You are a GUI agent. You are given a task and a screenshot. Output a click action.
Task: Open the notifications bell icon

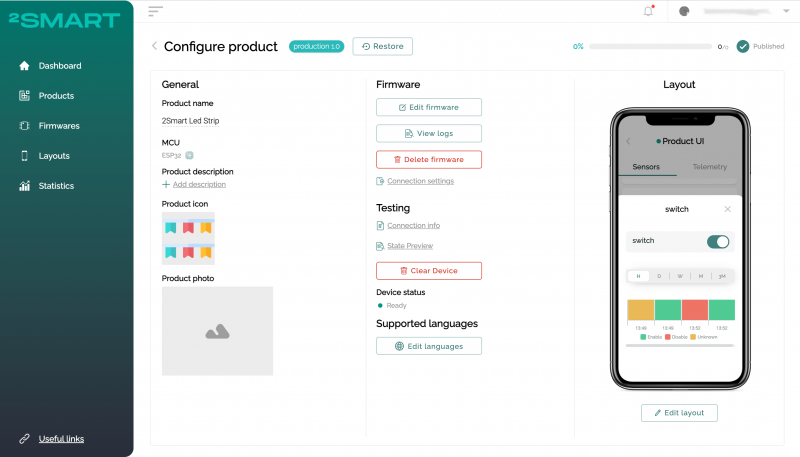click(x=648, y=11)
